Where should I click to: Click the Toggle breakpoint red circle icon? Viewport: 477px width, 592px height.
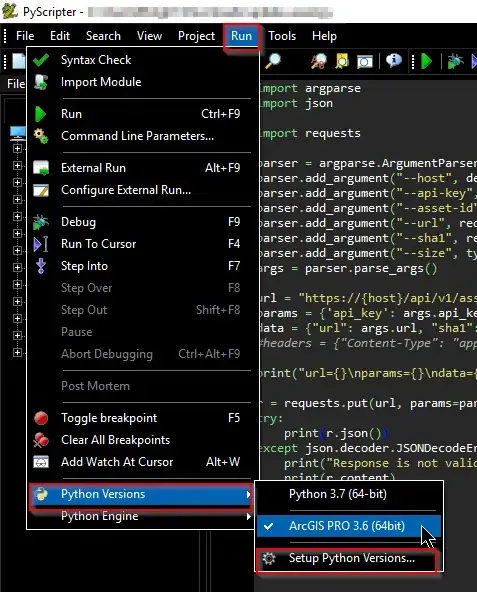41,418
